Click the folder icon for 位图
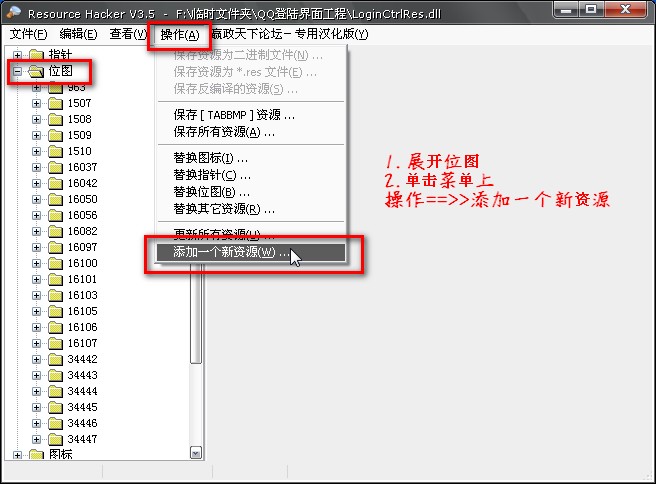This screenshot has width=656, height=484. (36, 71)
